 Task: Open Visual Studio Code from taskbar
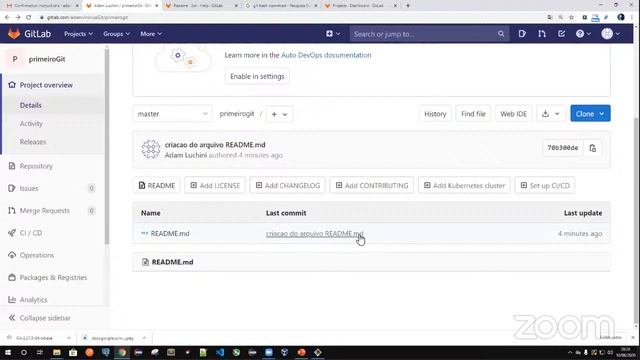[x=220, y=352]
